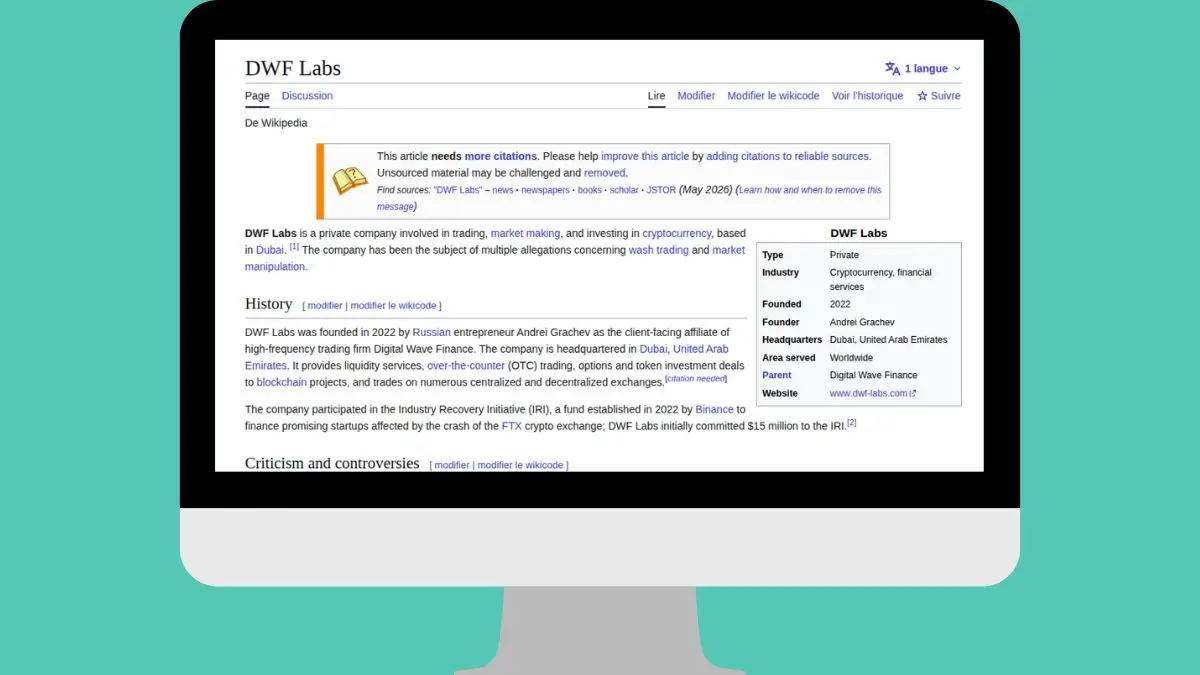Click the 'Emirates' link in History paragraph
The width and height of the screenshot is (1200, 675).
266,366
